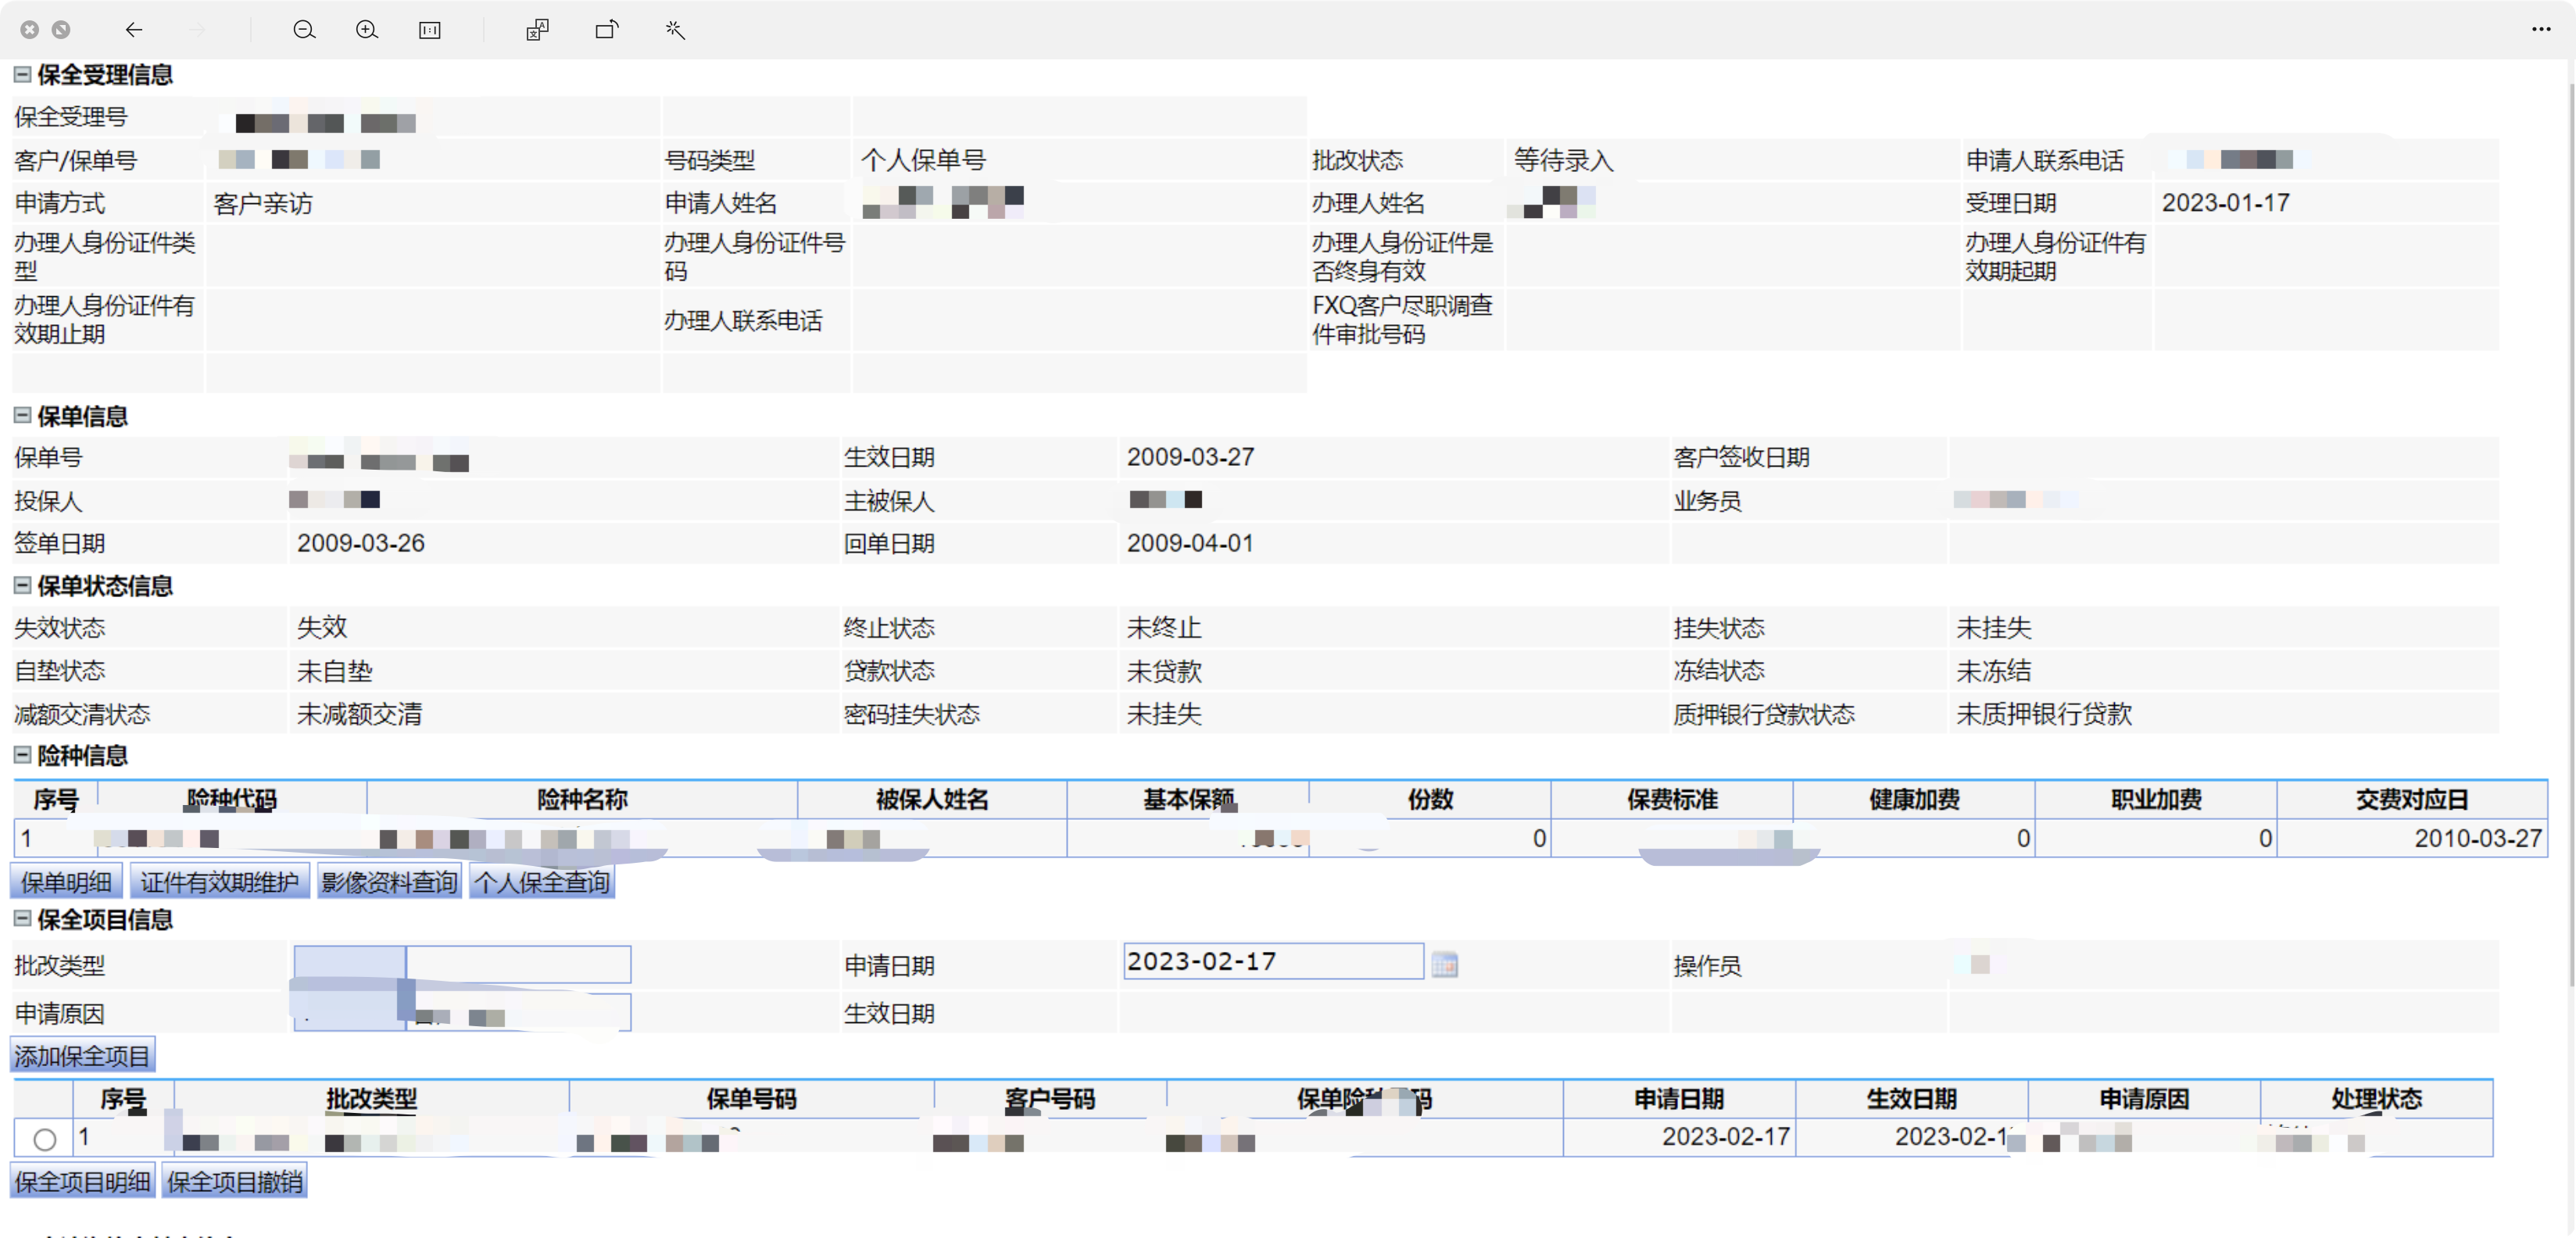Collapse the 保全项目信息 section

coord(22,919)
